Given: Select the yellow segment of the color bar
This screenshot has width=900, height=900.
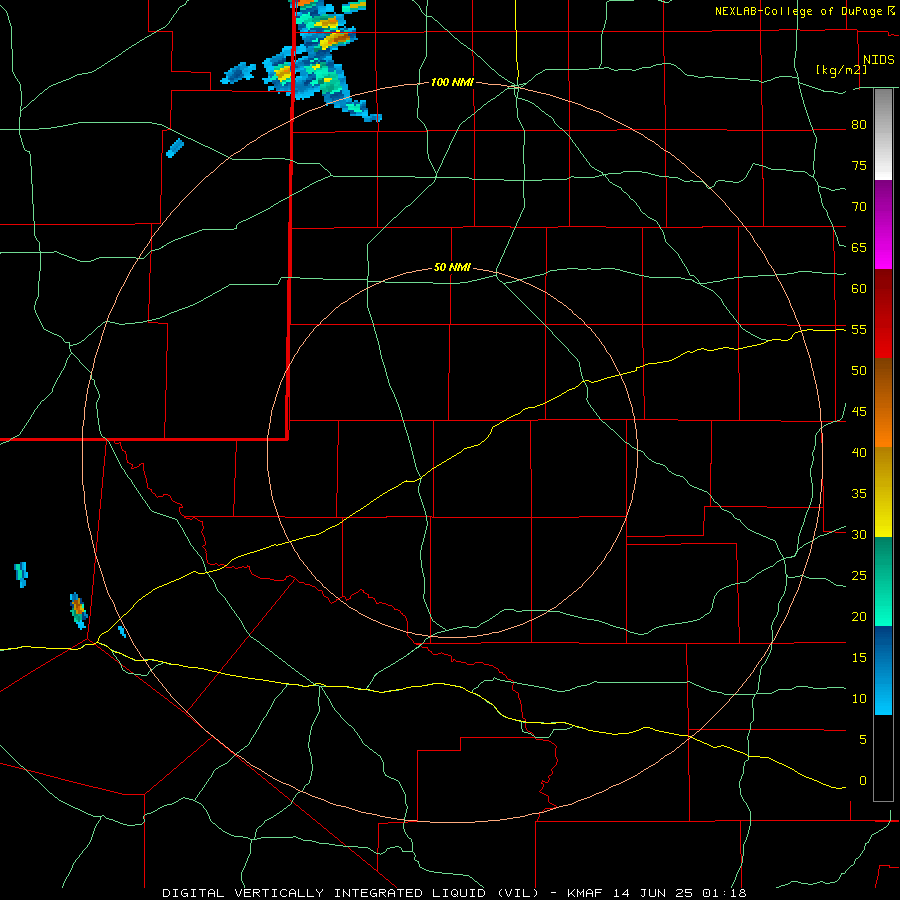Looking at the screenshot, I should pos(883,492).
